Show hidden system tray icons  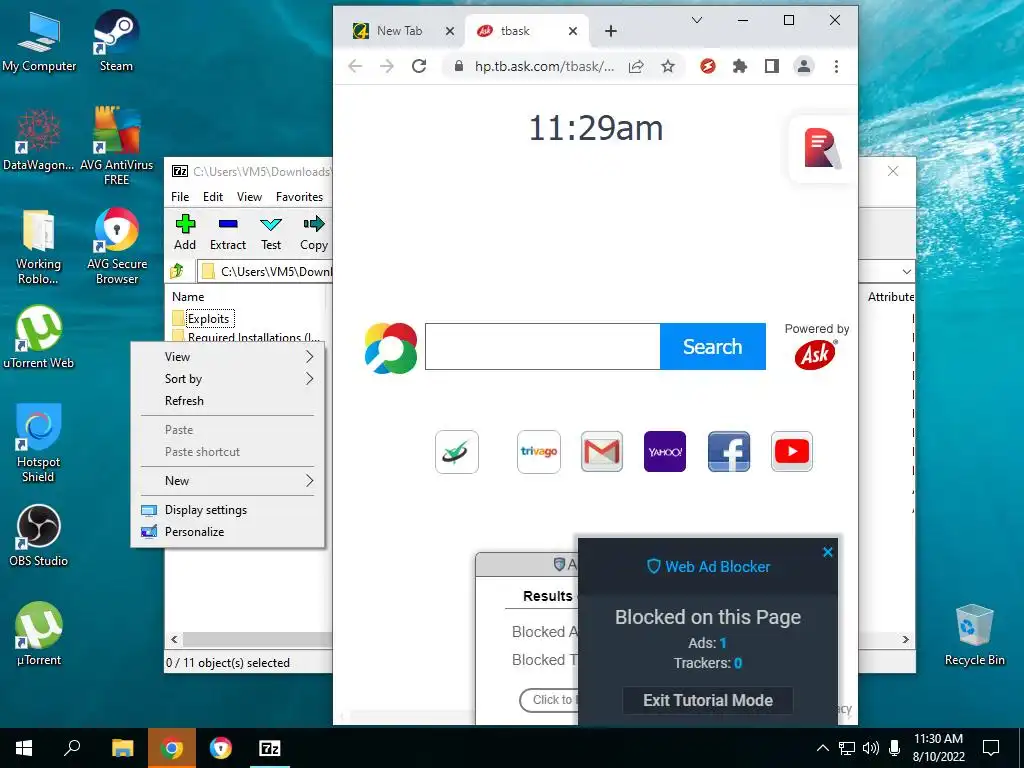click(x=823, y=748)
